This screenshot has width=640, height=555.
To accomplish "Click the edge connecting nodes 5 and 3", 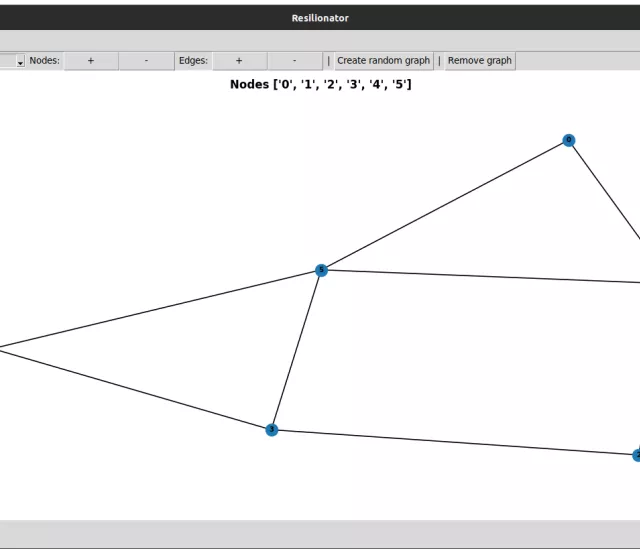I will [296, 350].
